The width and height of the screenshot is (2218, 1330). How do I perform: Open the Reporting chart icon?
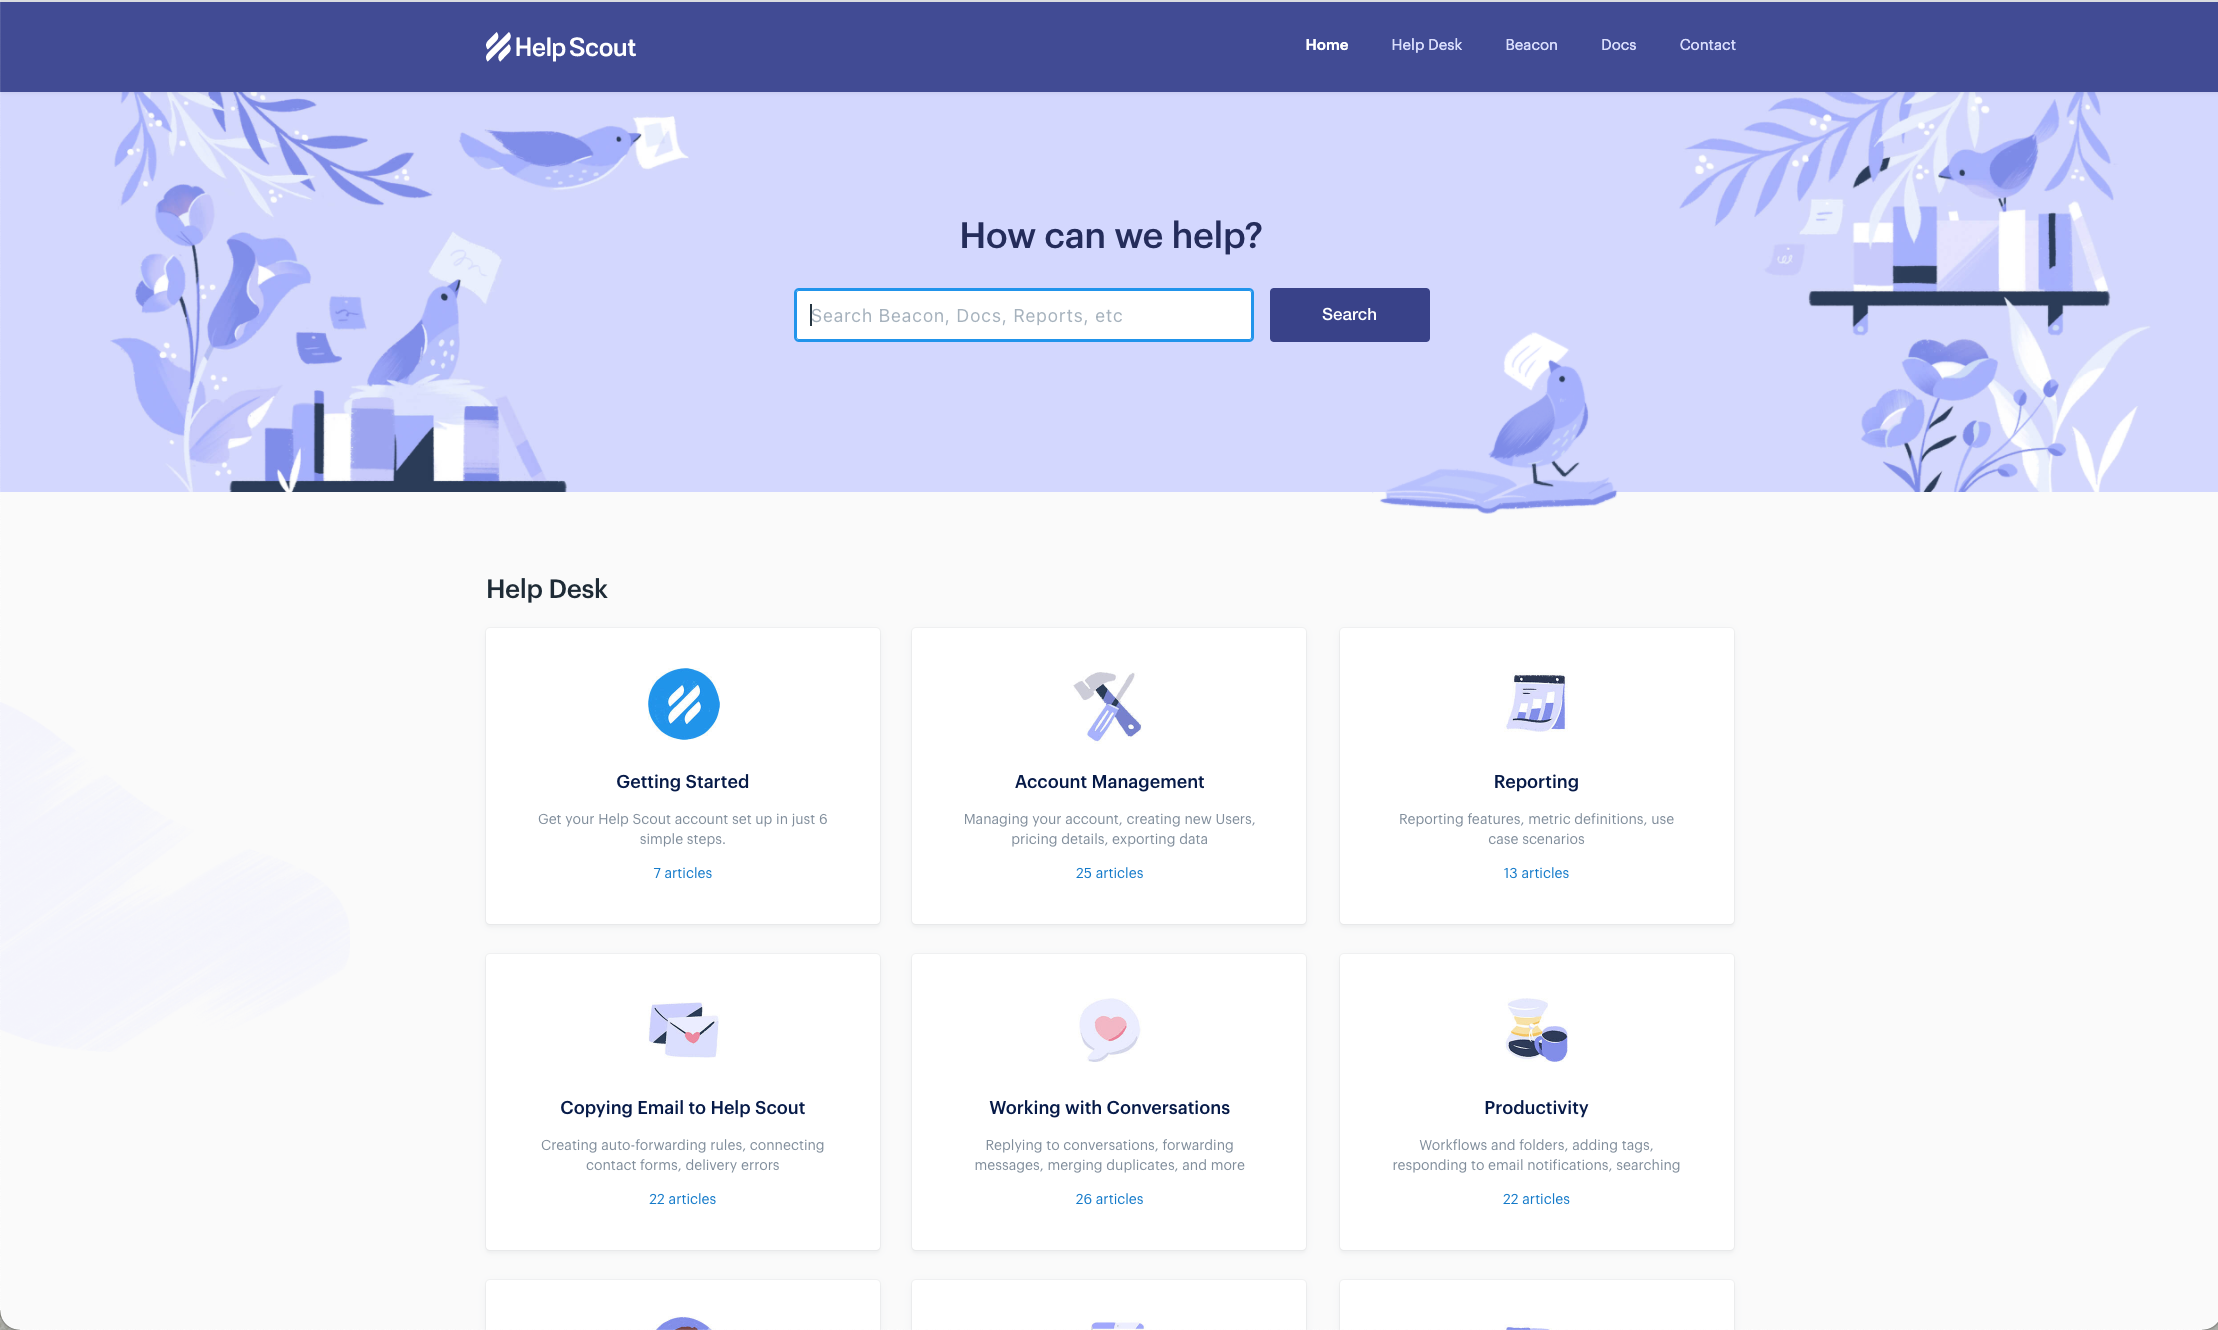(1534, 701)
